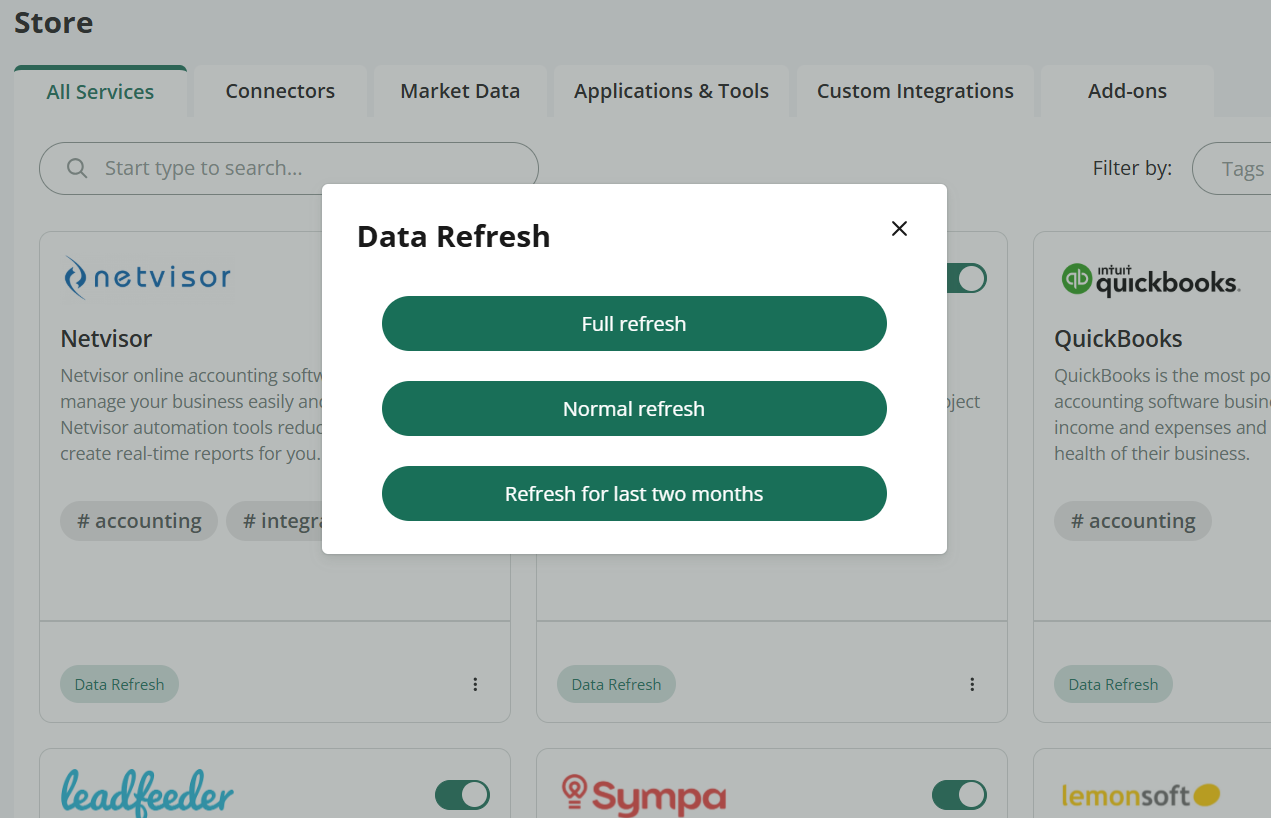The height and width of the screenshot is (818, 1271).
Task: Switch to the All Services tab
Action: coord(100,92)
